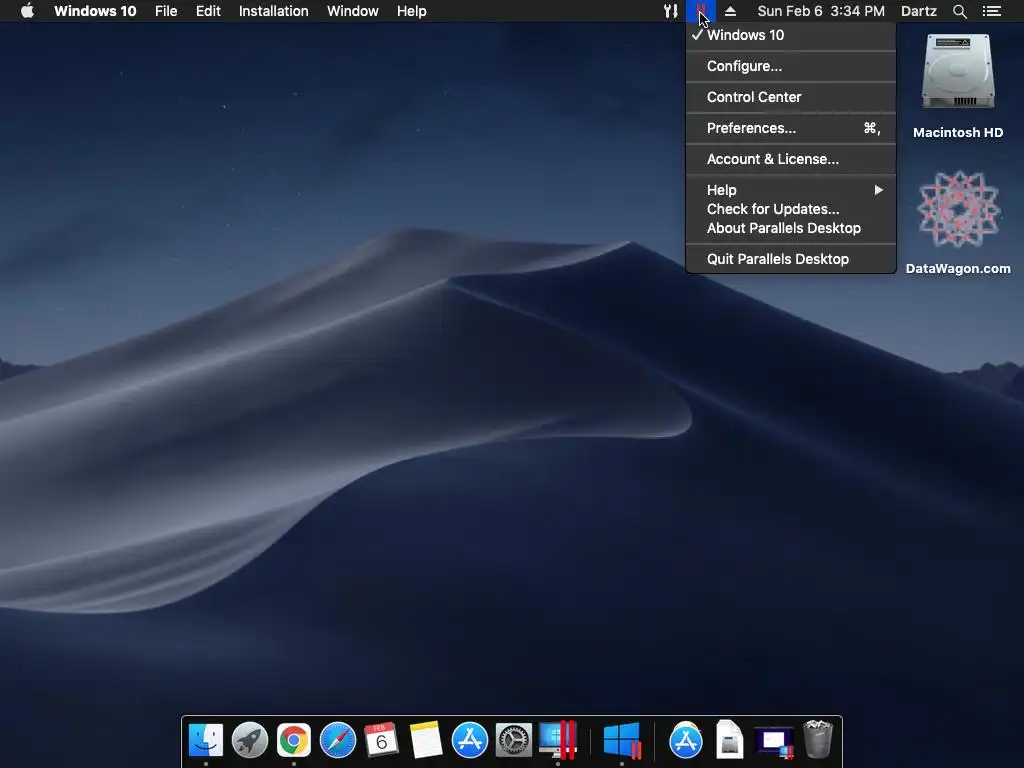Toggle the checked Windows 10 menu entry
The image size is (1024, 768).
click(x=791, y=35)
